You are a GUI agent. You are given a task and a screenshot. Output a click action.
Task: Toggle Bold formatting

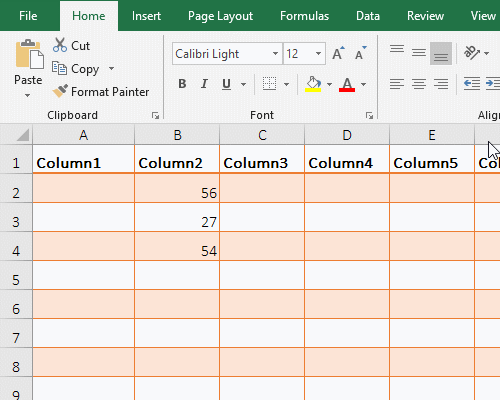click(x=182, y=84)
